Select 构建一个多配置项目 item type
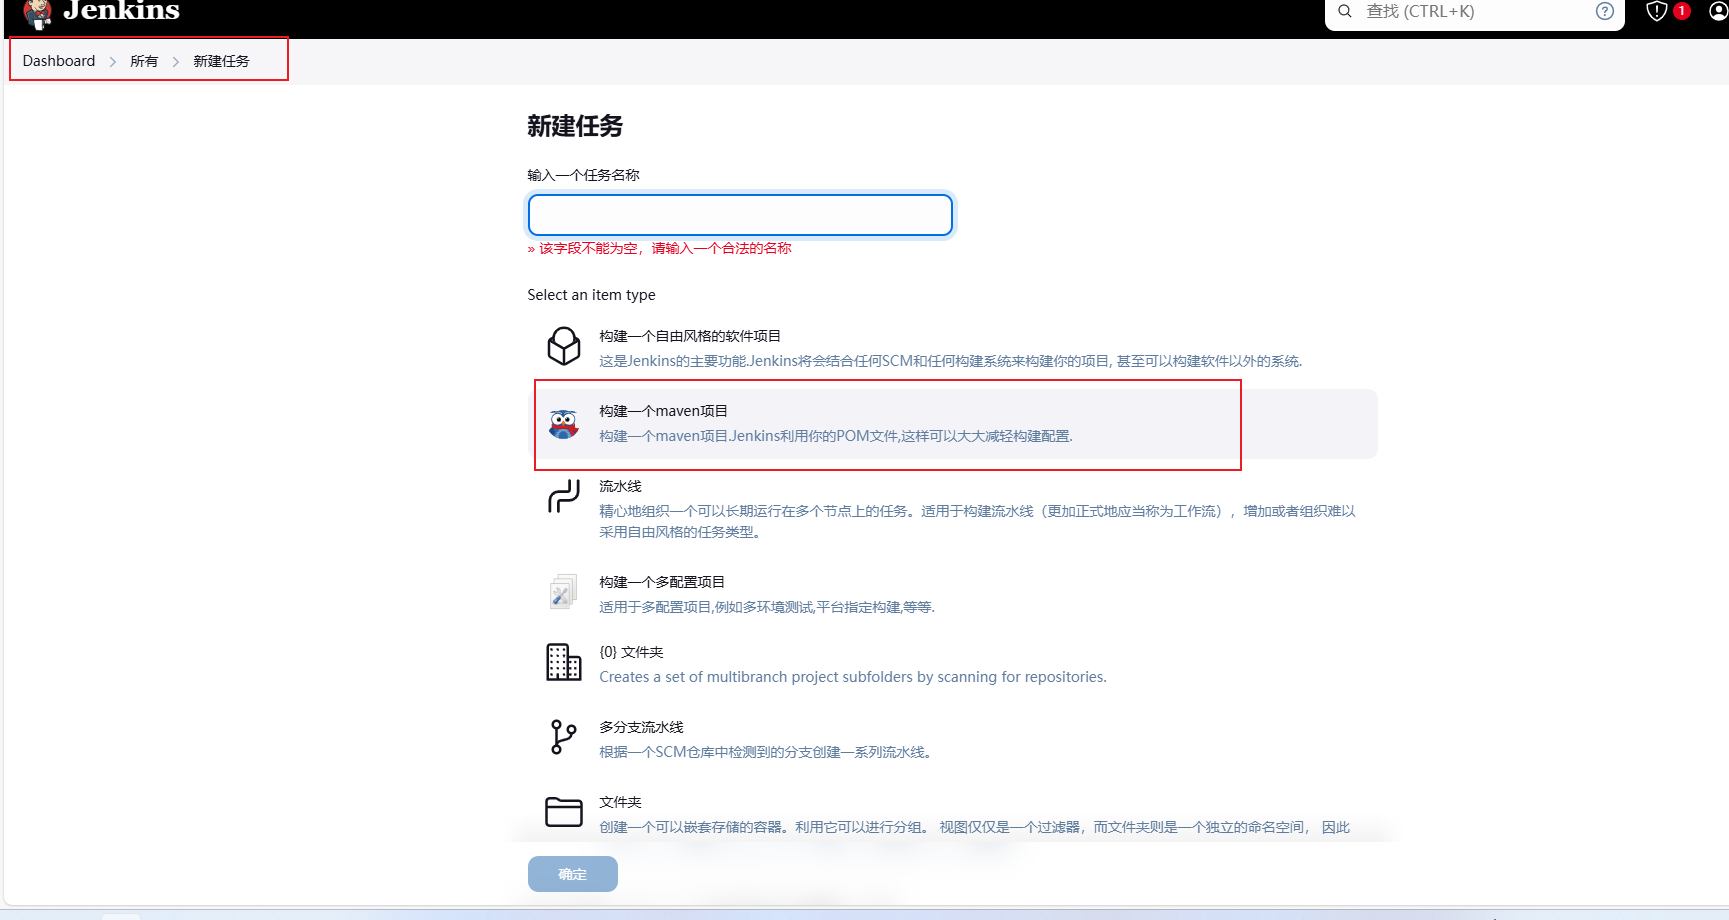1729x920 pixels. coord(662,582)
